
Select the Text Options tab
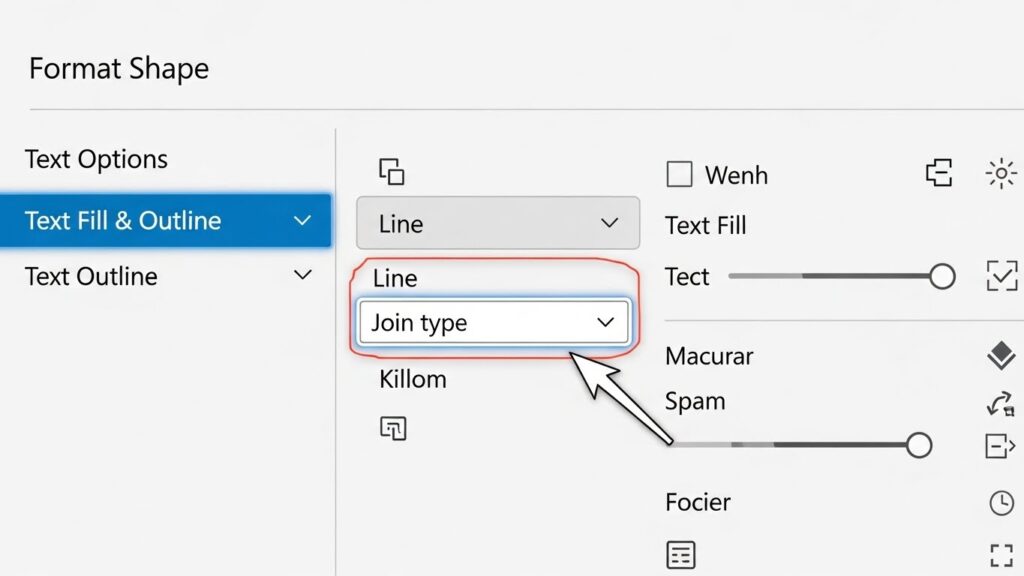pyautogui.click(x=96, y=159)
